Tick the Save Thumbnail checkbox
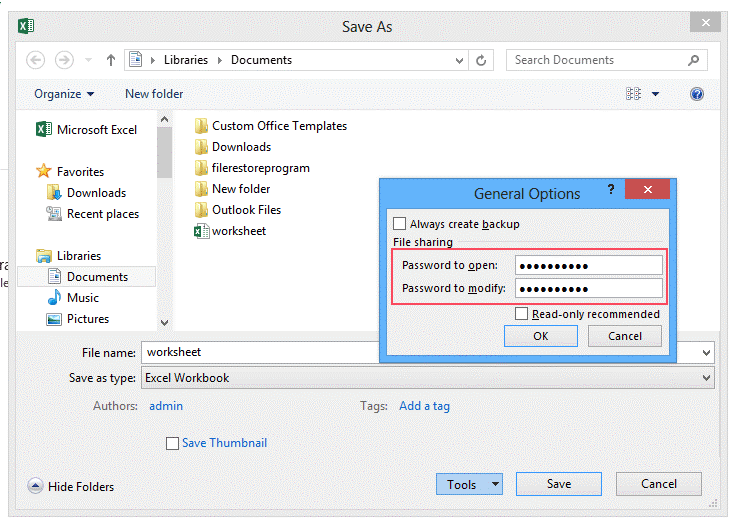The width and height of the screenshot is (736, 526). (172, 443)
